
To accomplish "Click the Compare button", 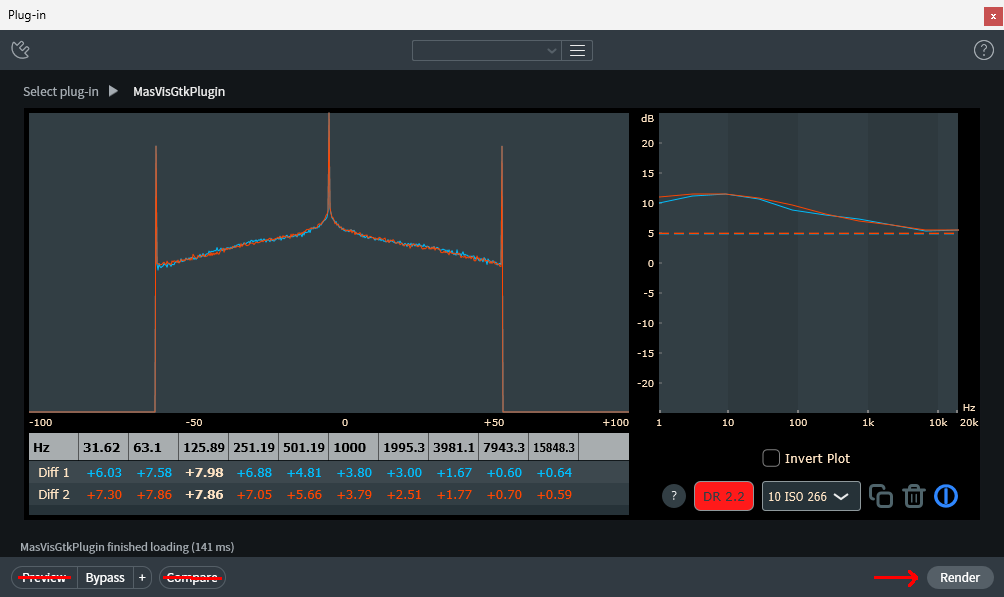I will pyautogui.click(x=192, y=578).
